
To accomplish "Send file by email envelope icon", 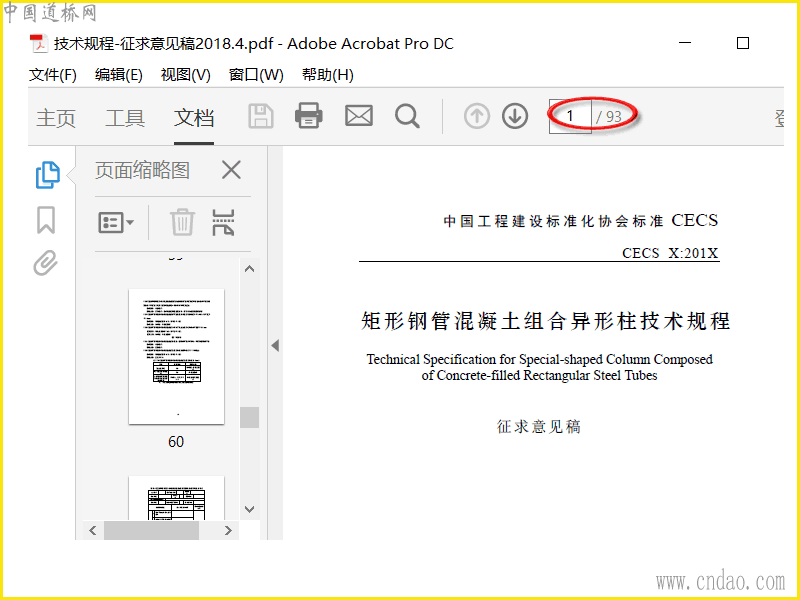I will (359, 116).
